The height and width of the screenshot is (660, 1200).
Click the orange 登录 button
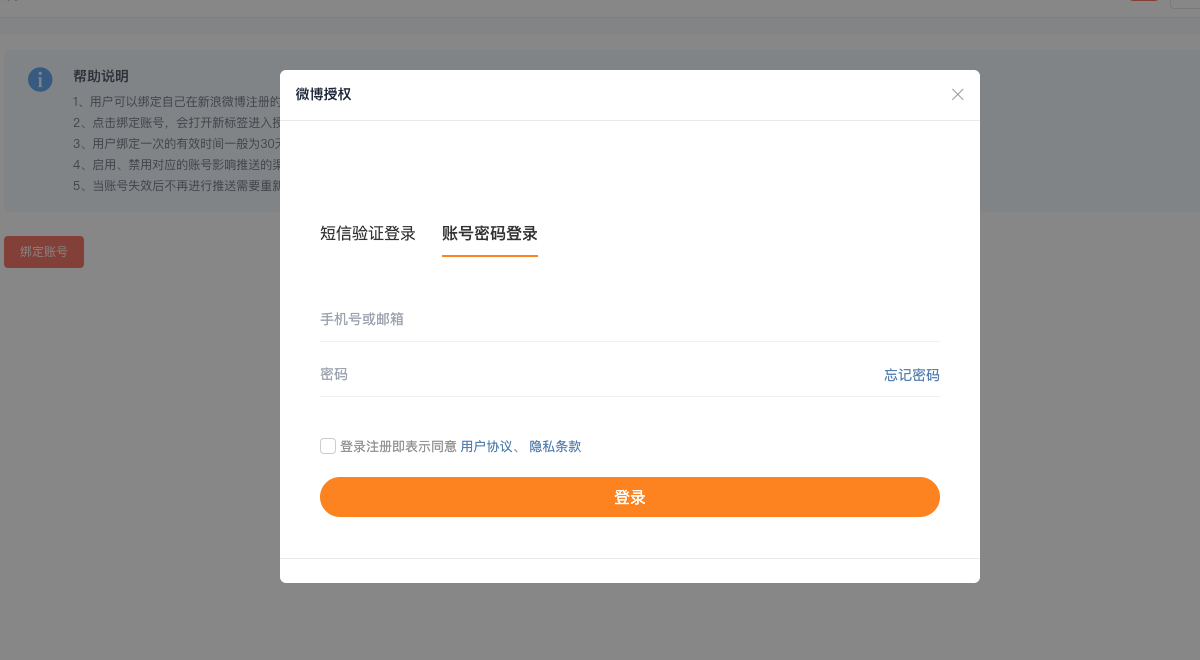click(630, 497)
